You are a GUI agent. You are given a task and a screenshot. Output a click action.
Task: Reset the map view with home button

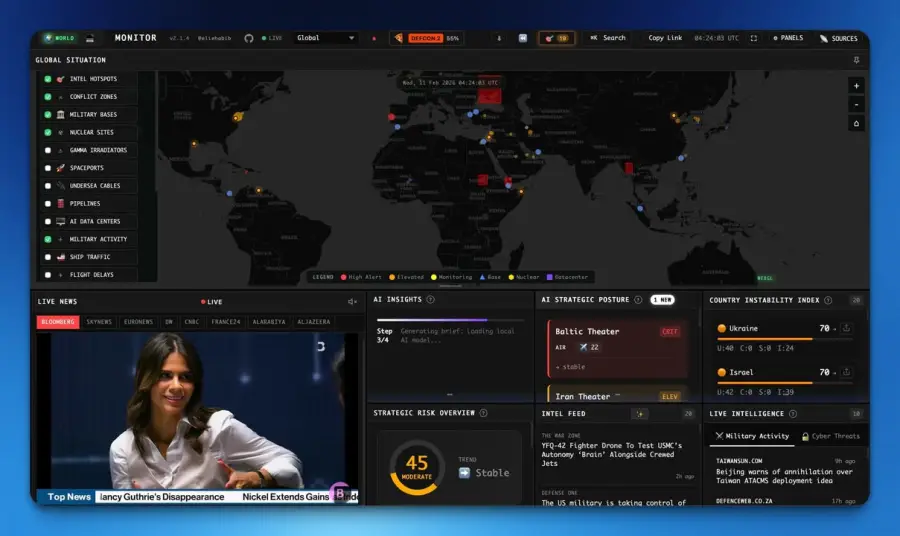click(x=856, y=123)
